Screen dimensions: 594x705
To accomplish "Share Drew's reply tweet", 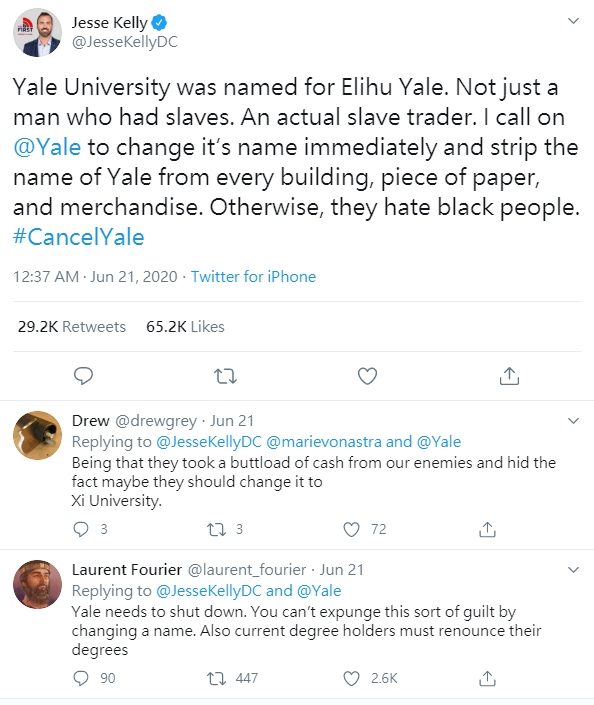I will (487, 529).
